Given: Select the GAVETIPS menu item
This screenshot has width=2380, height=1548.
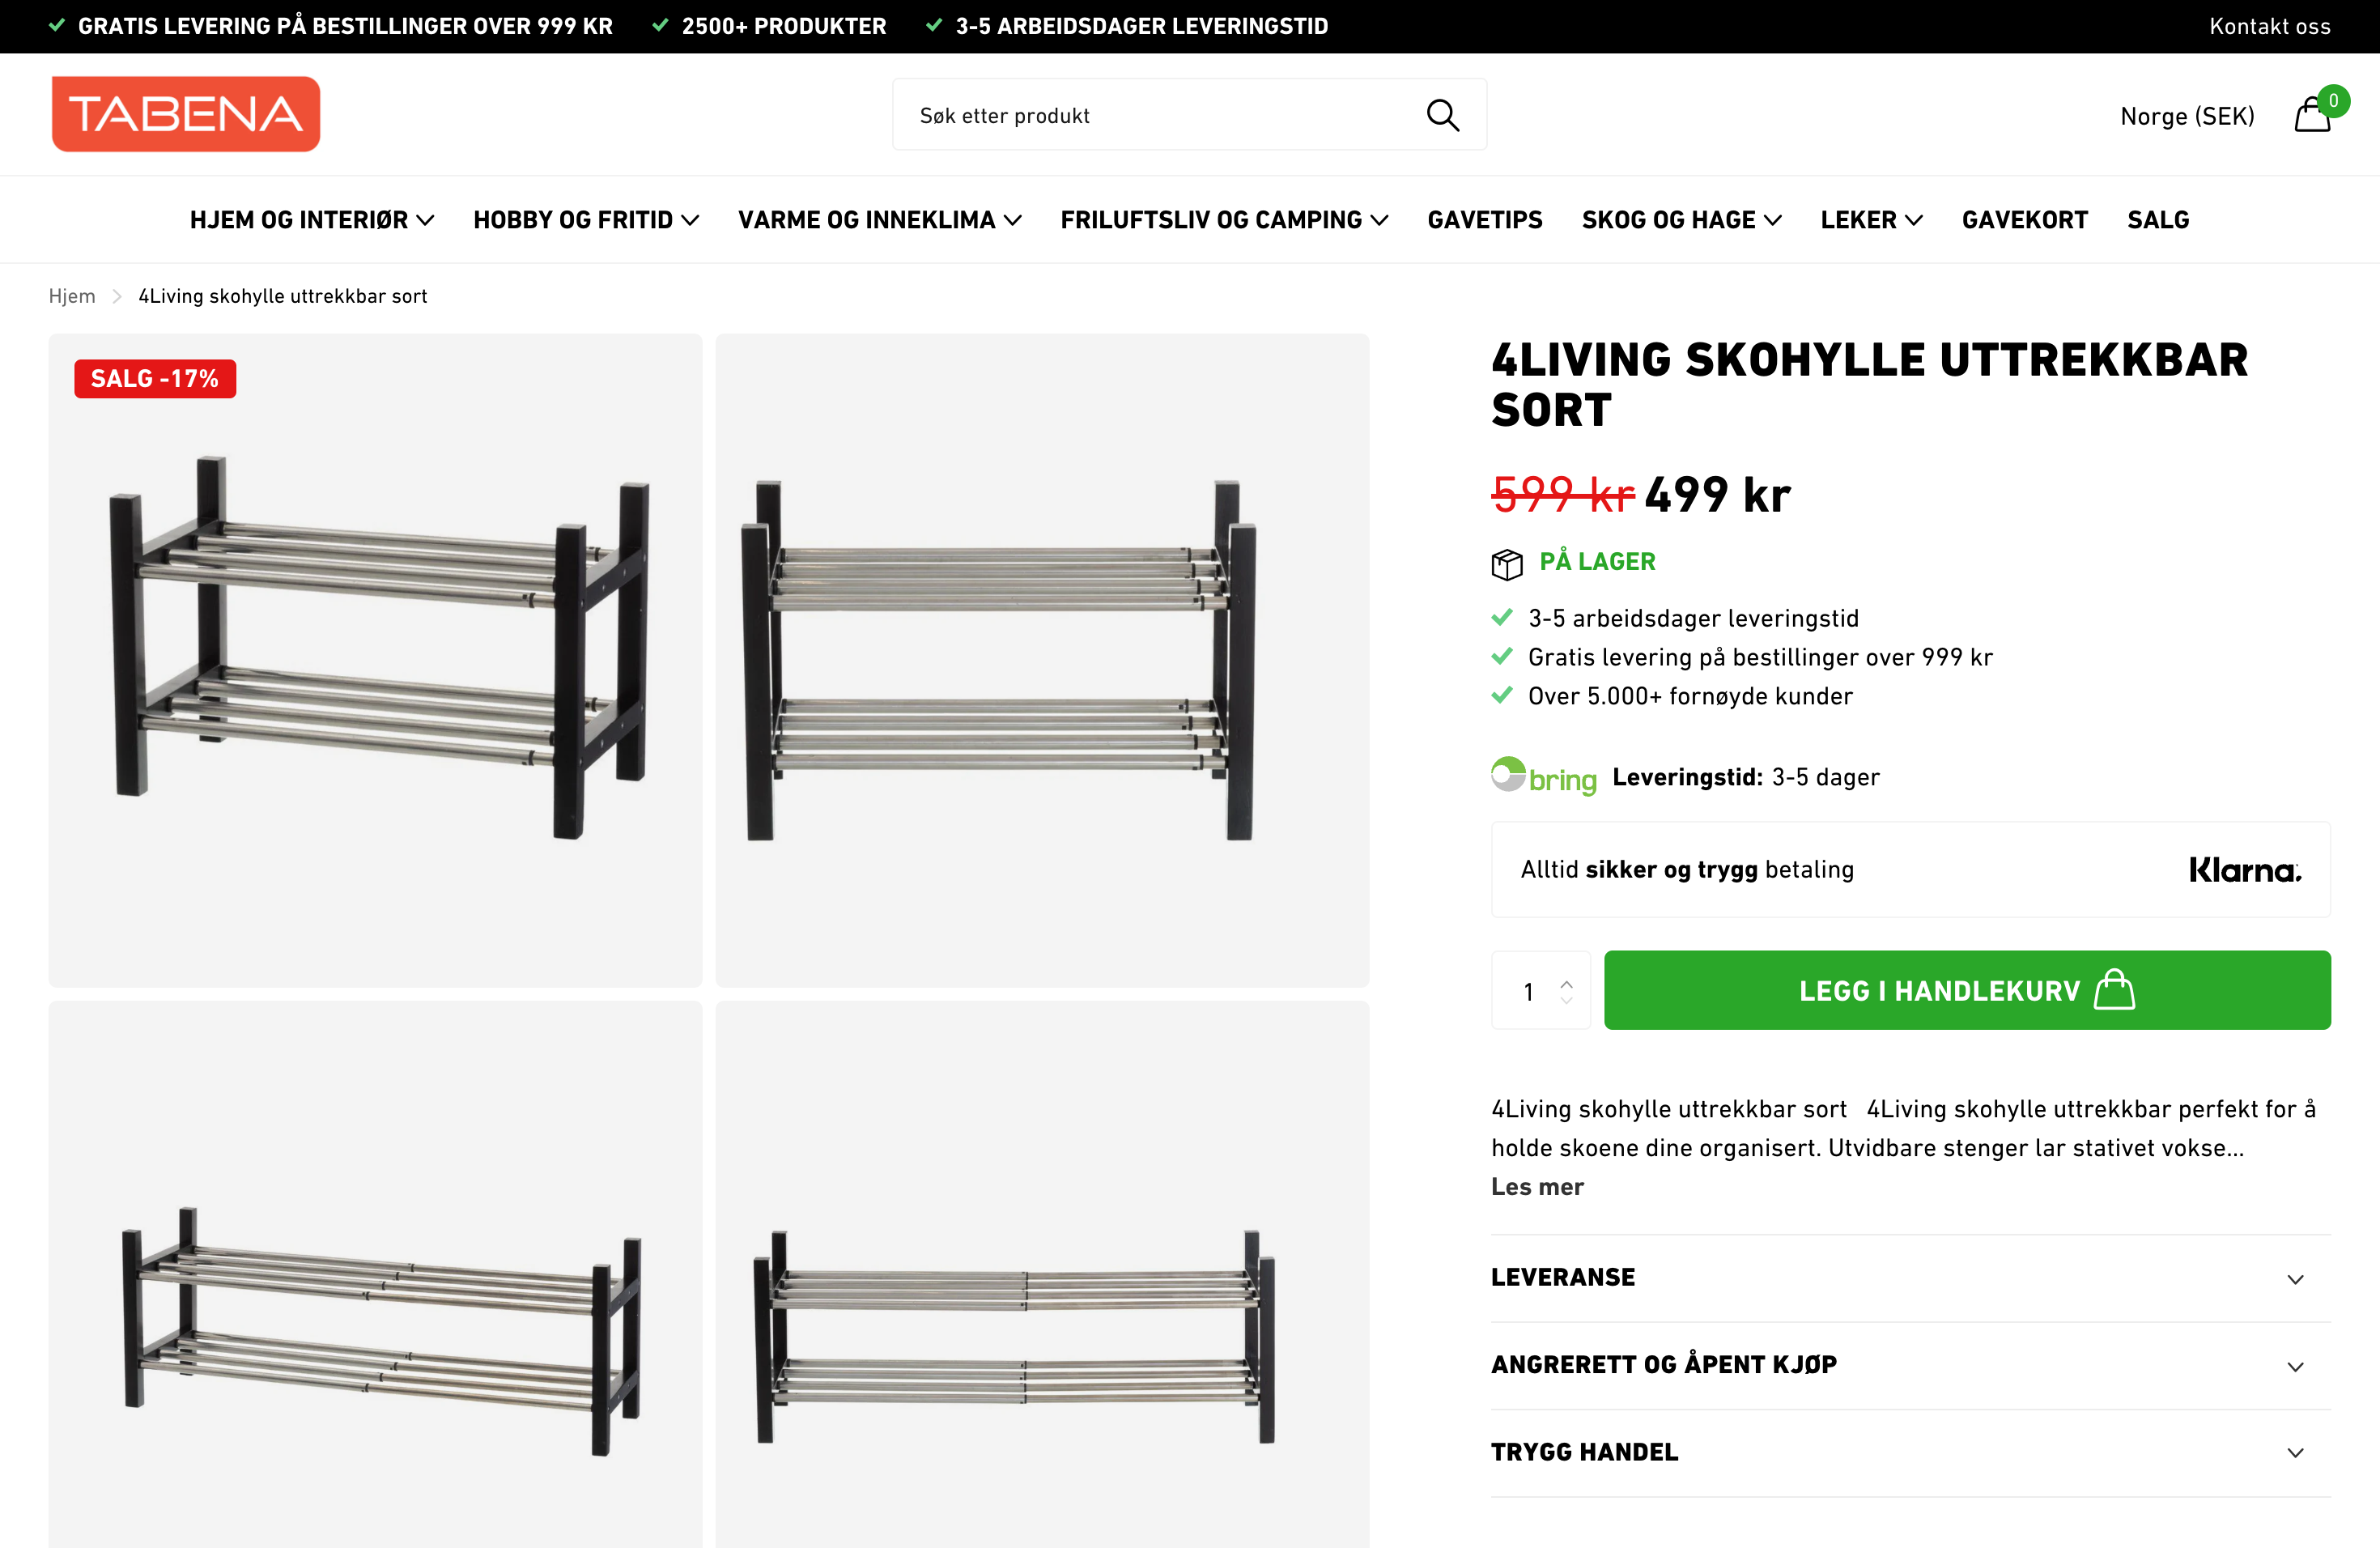Looking at the screenshot, I should (x=1484, y=219).
